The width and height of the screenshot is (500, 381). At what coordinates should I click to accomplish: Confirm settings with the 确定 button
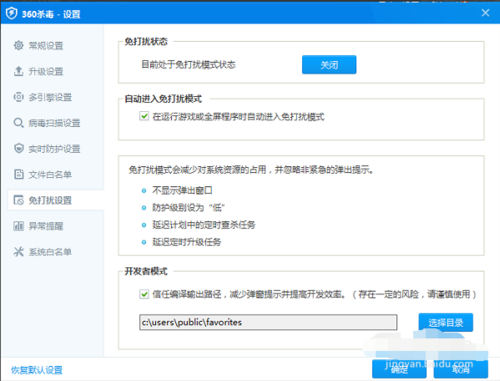(399, 369)
